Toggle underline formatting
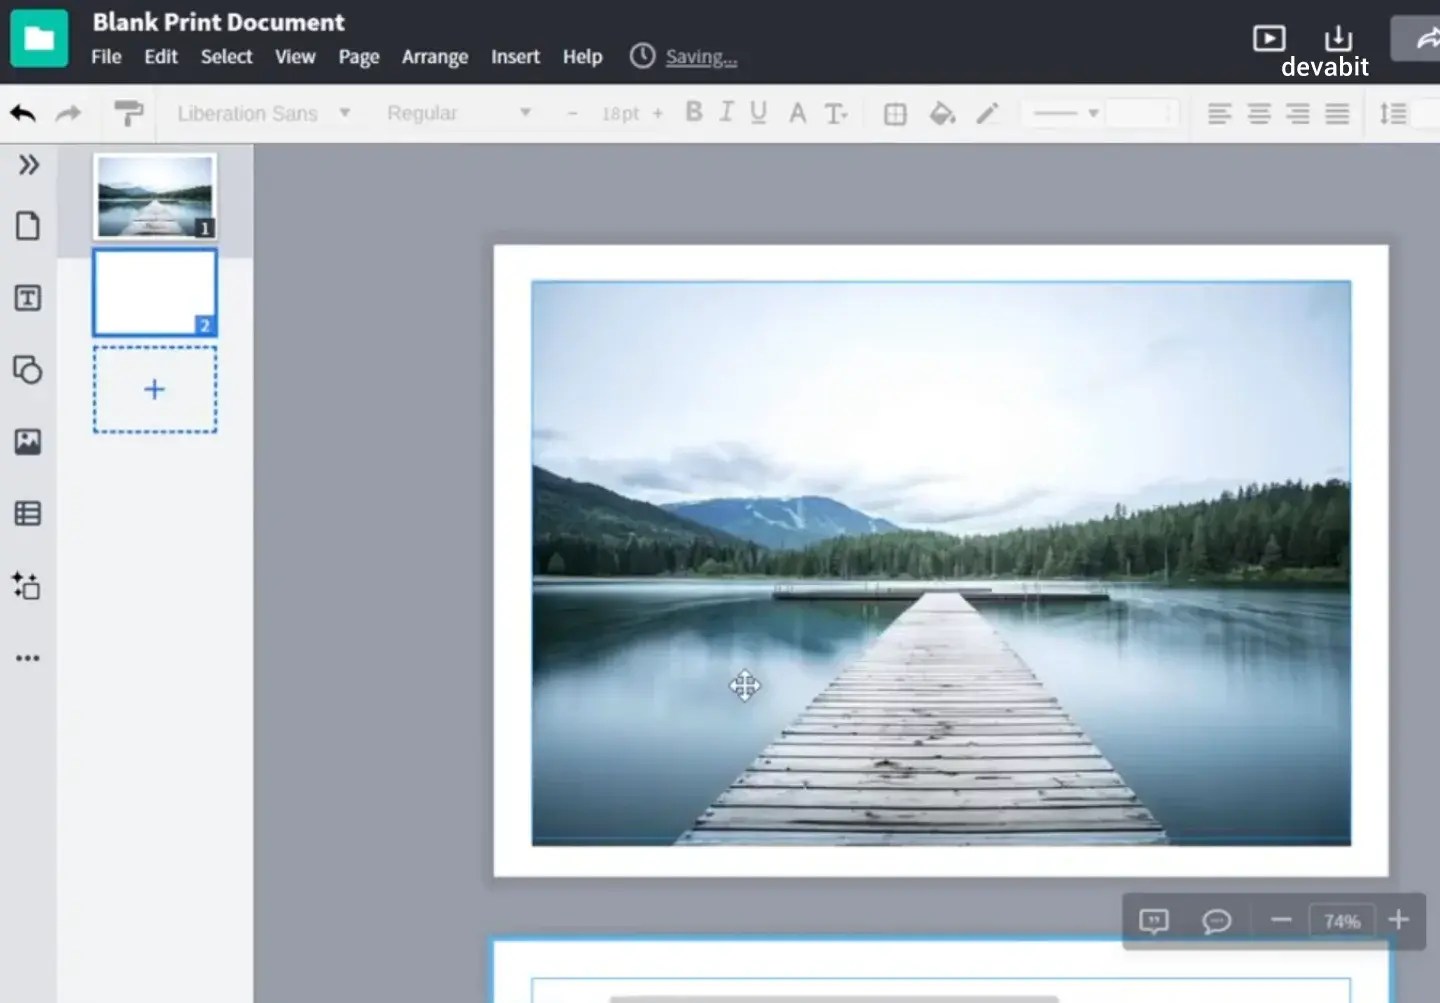This screenshot has width=1440, height=1003. [x=759, y=112]
